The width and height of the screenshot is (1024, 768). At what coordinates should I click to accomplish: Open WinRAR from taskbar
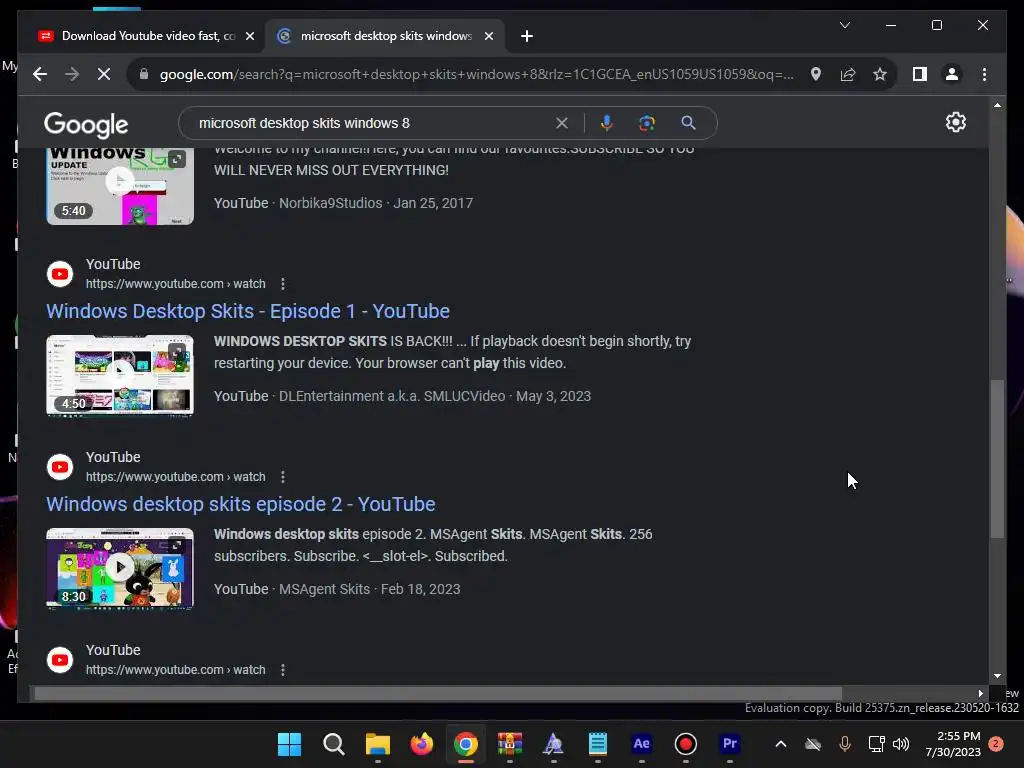(510, 744)
